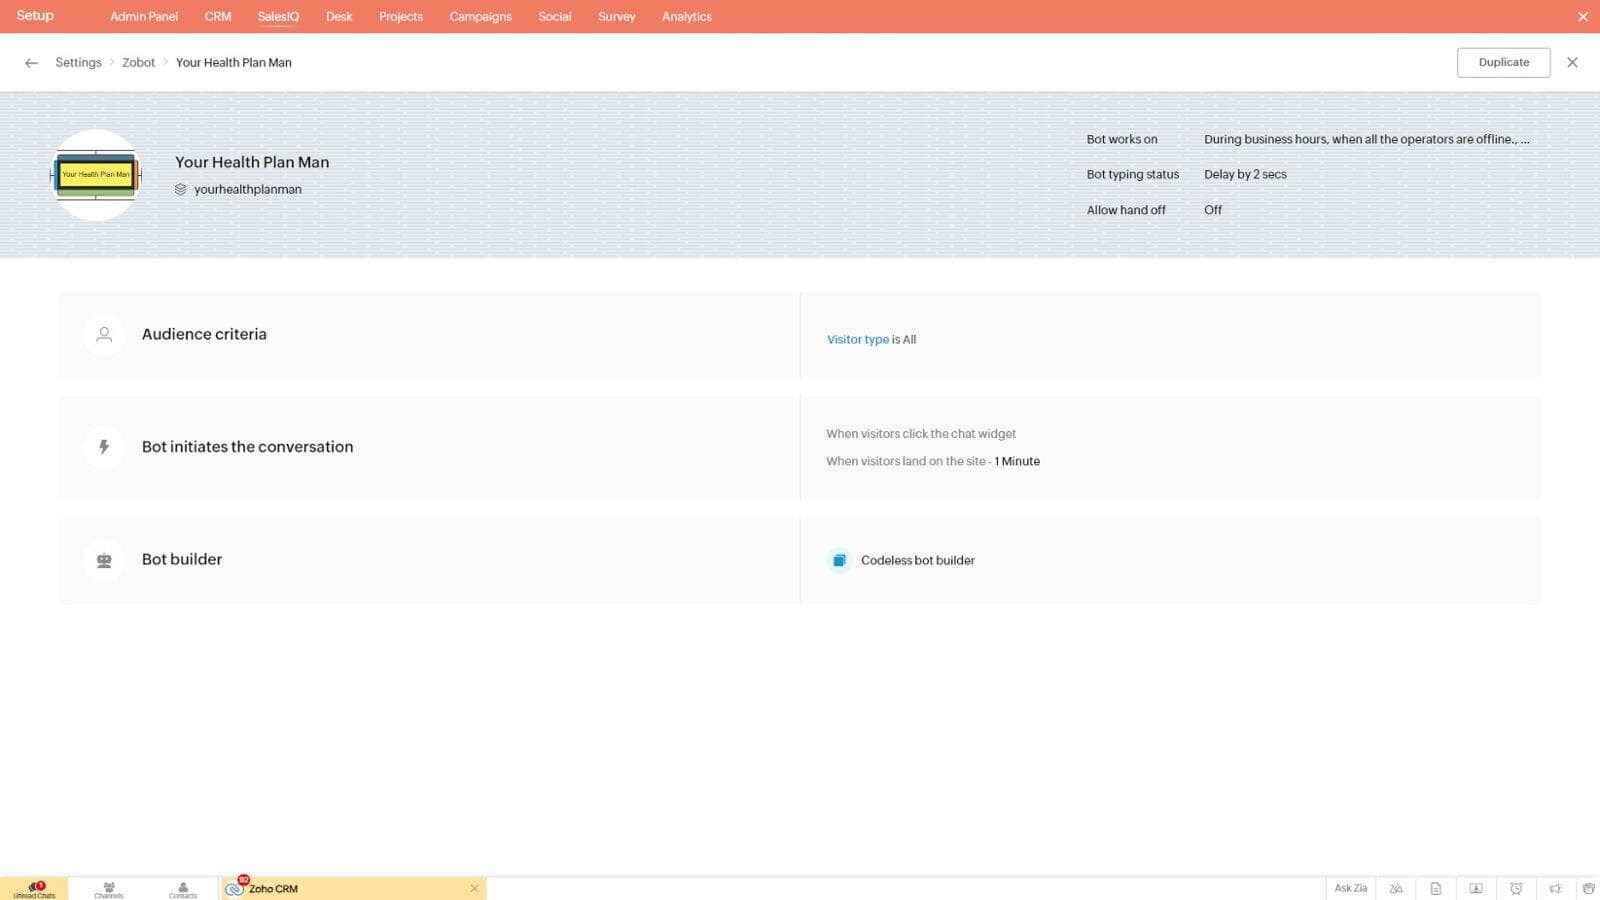This screenshot has height=900, width=1600.
Task: Click the Allow hand off 'Off' value
Action: pyautogui.click(x=1213, y=210)
